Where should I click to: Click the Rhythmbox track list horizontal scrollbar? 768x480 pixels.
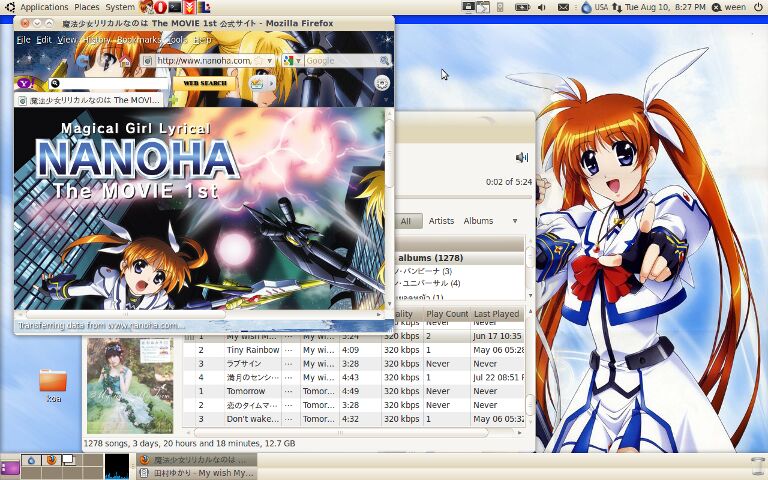click(x=341, y=433)
